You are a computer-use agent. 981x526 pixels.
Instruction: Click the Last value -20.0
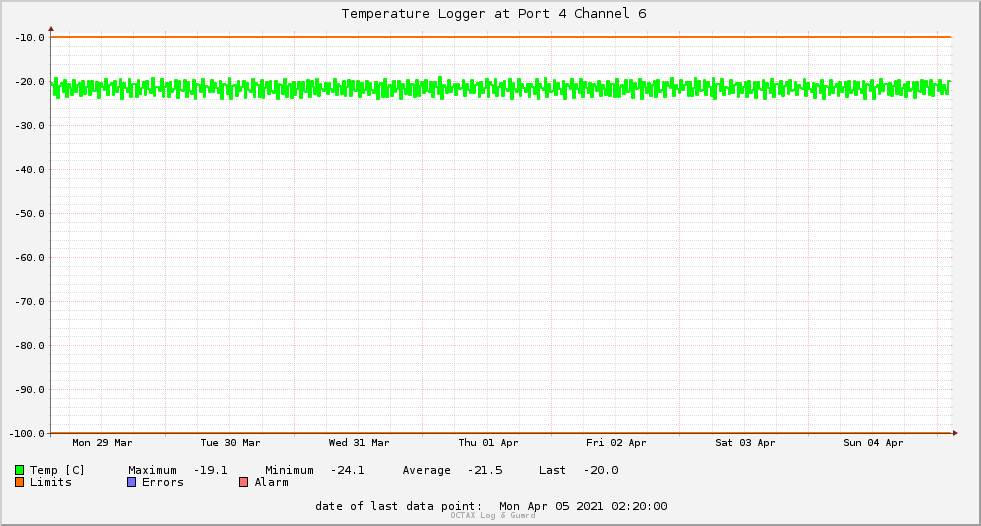[601, 470]
